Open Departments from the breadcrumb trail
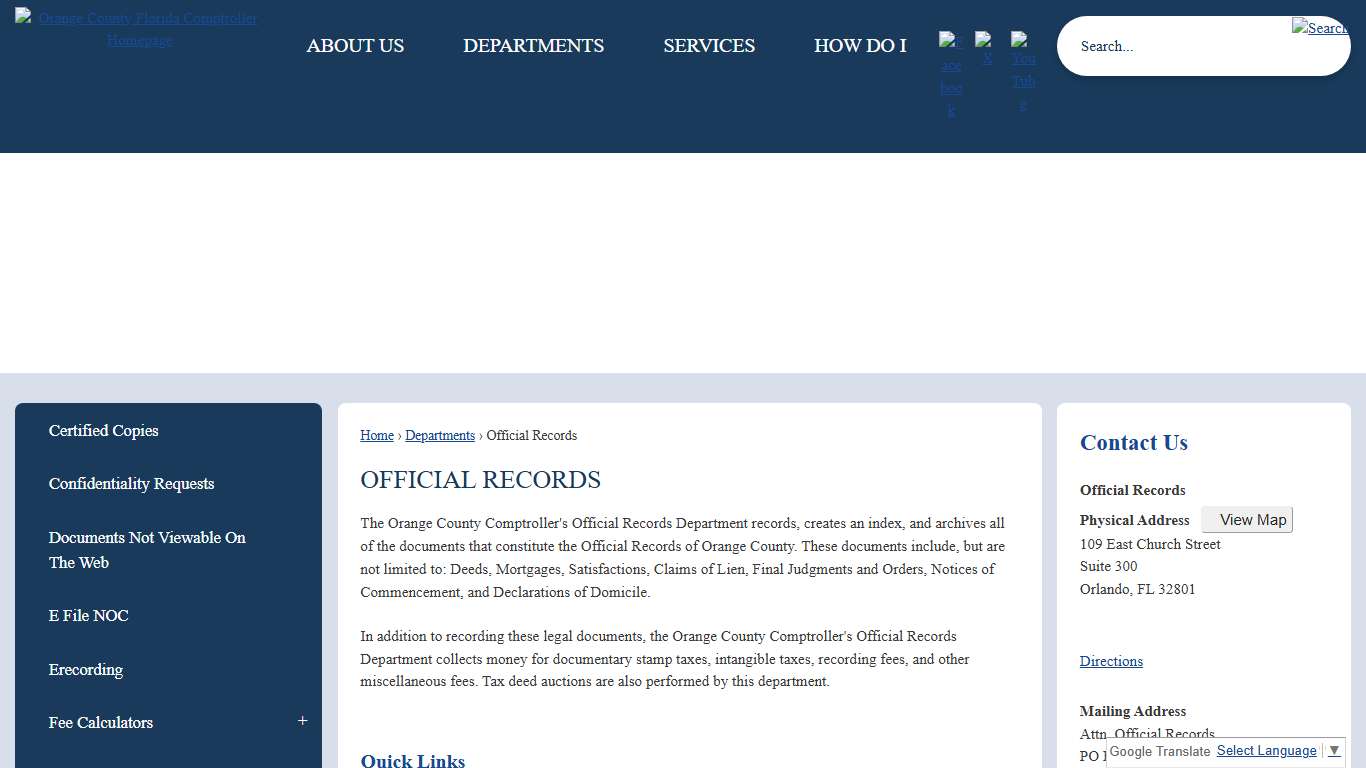The height and width of the screenshot is (768, 1366). (x=440, y=435)
